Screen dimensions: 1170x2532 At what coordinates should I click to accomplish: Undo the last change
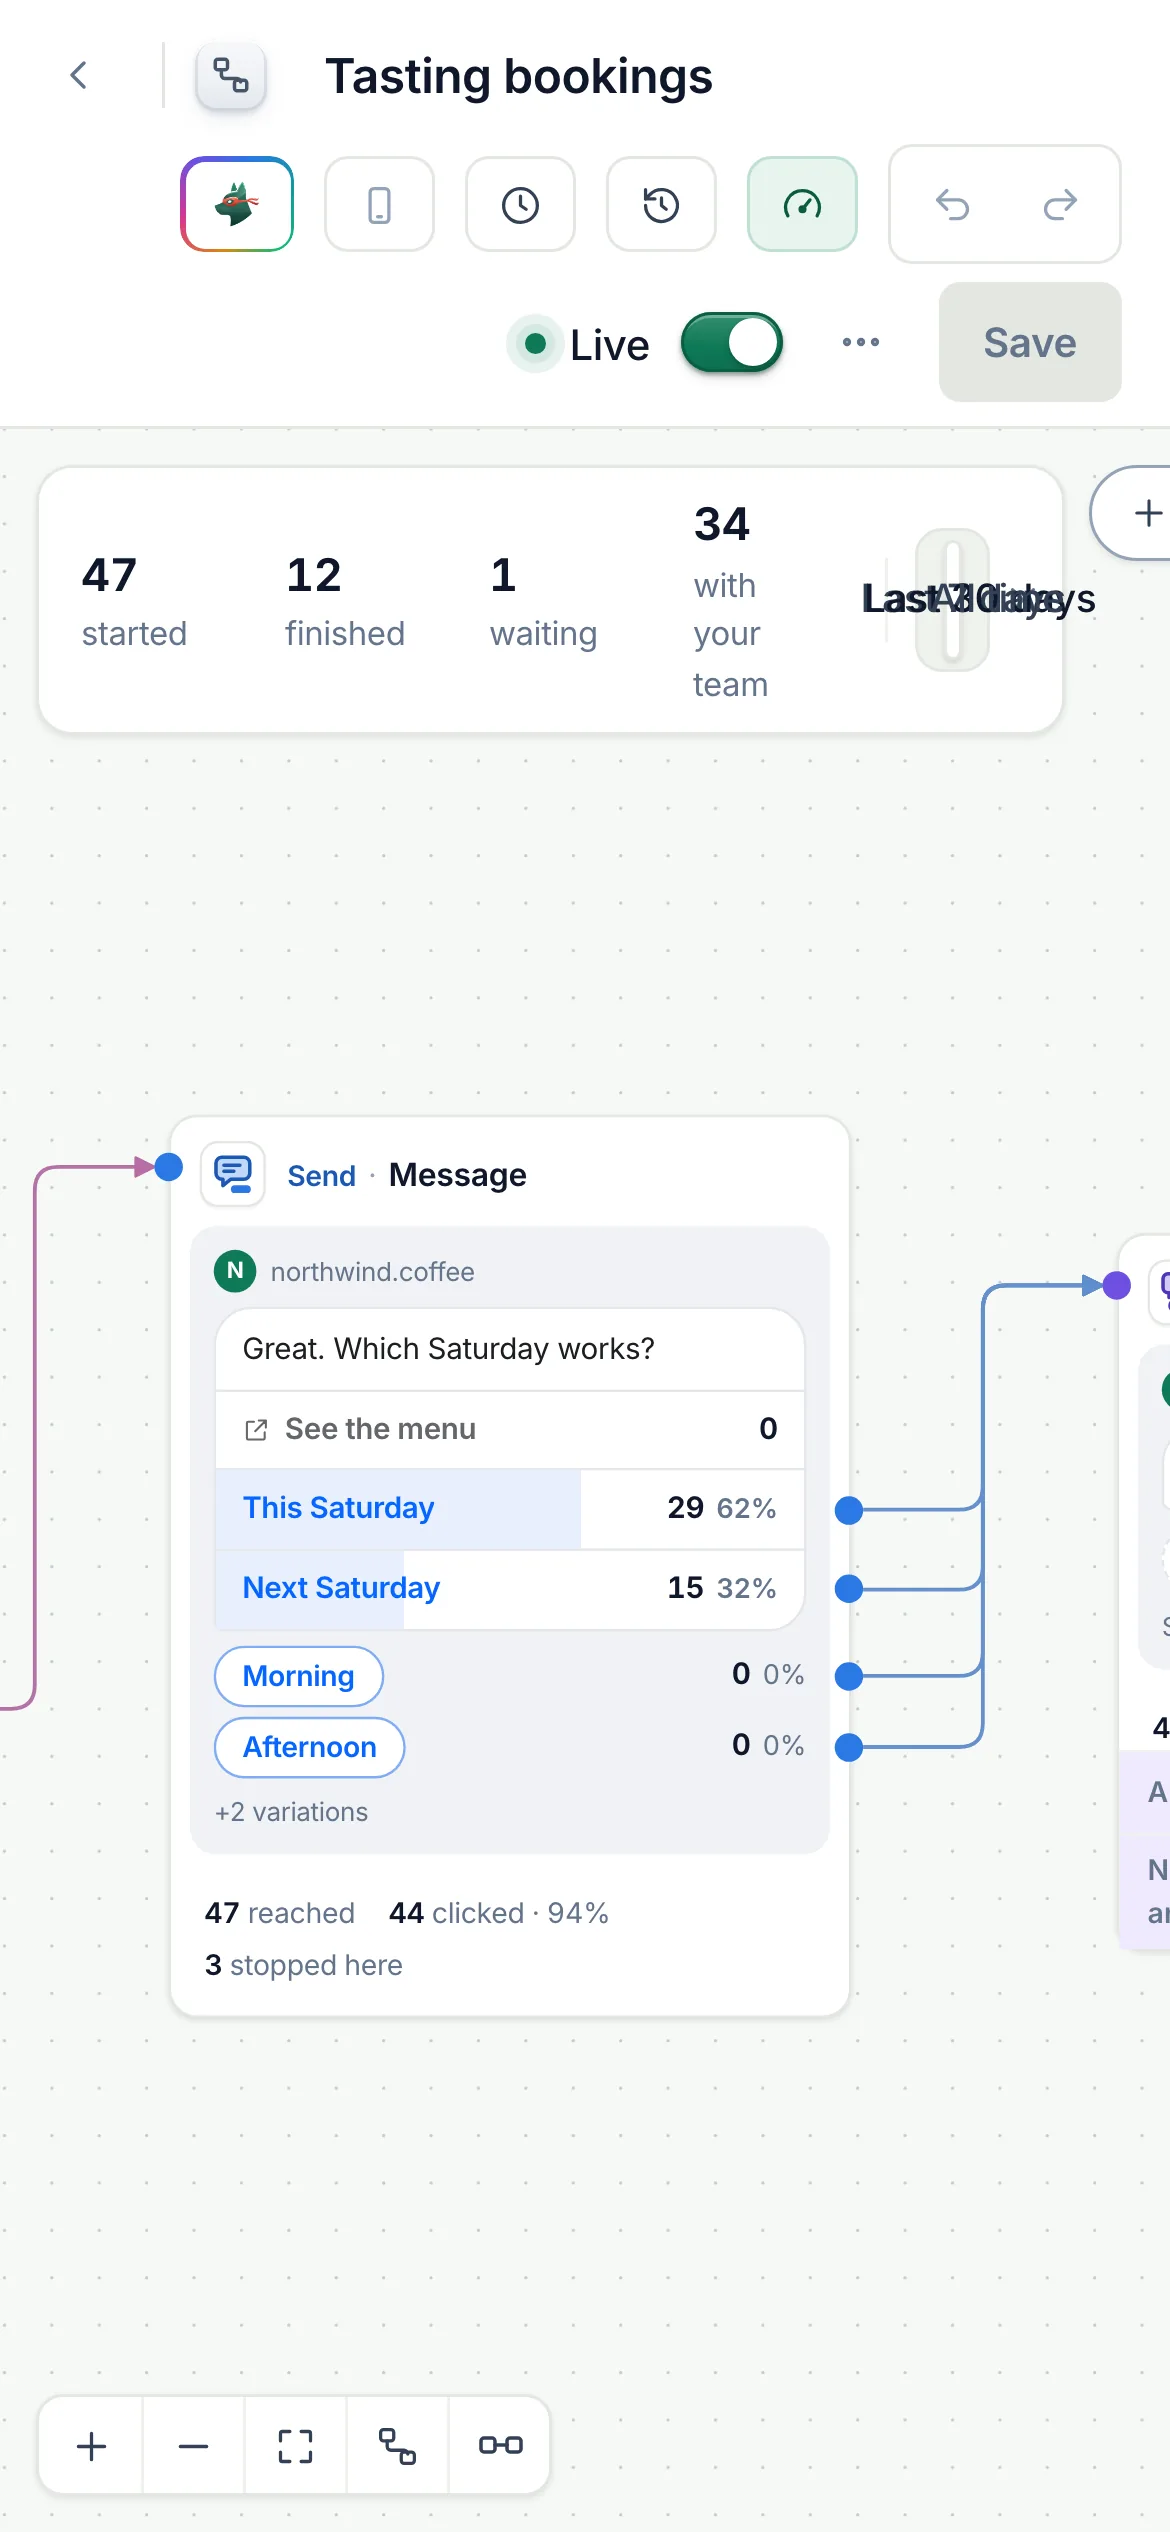point(952,204)
